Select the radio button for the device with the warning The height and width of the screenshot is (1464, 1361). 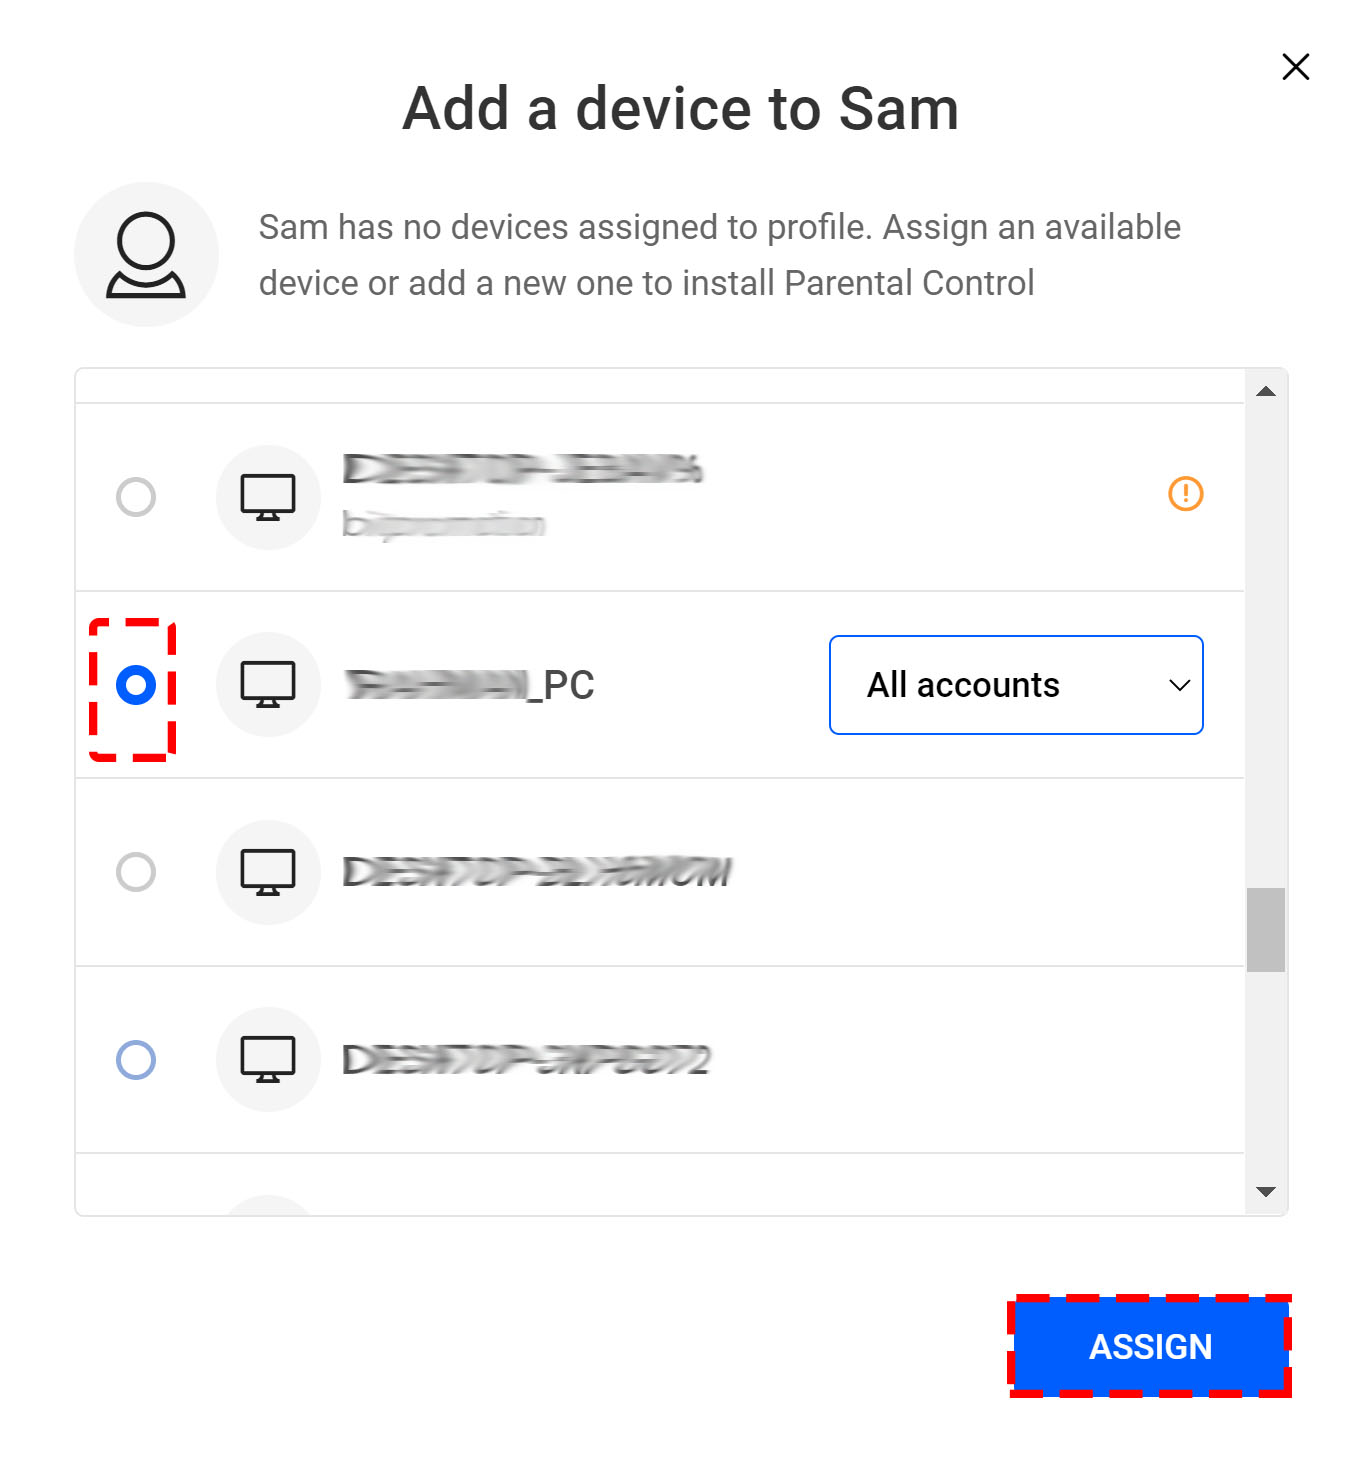point(136,497)
